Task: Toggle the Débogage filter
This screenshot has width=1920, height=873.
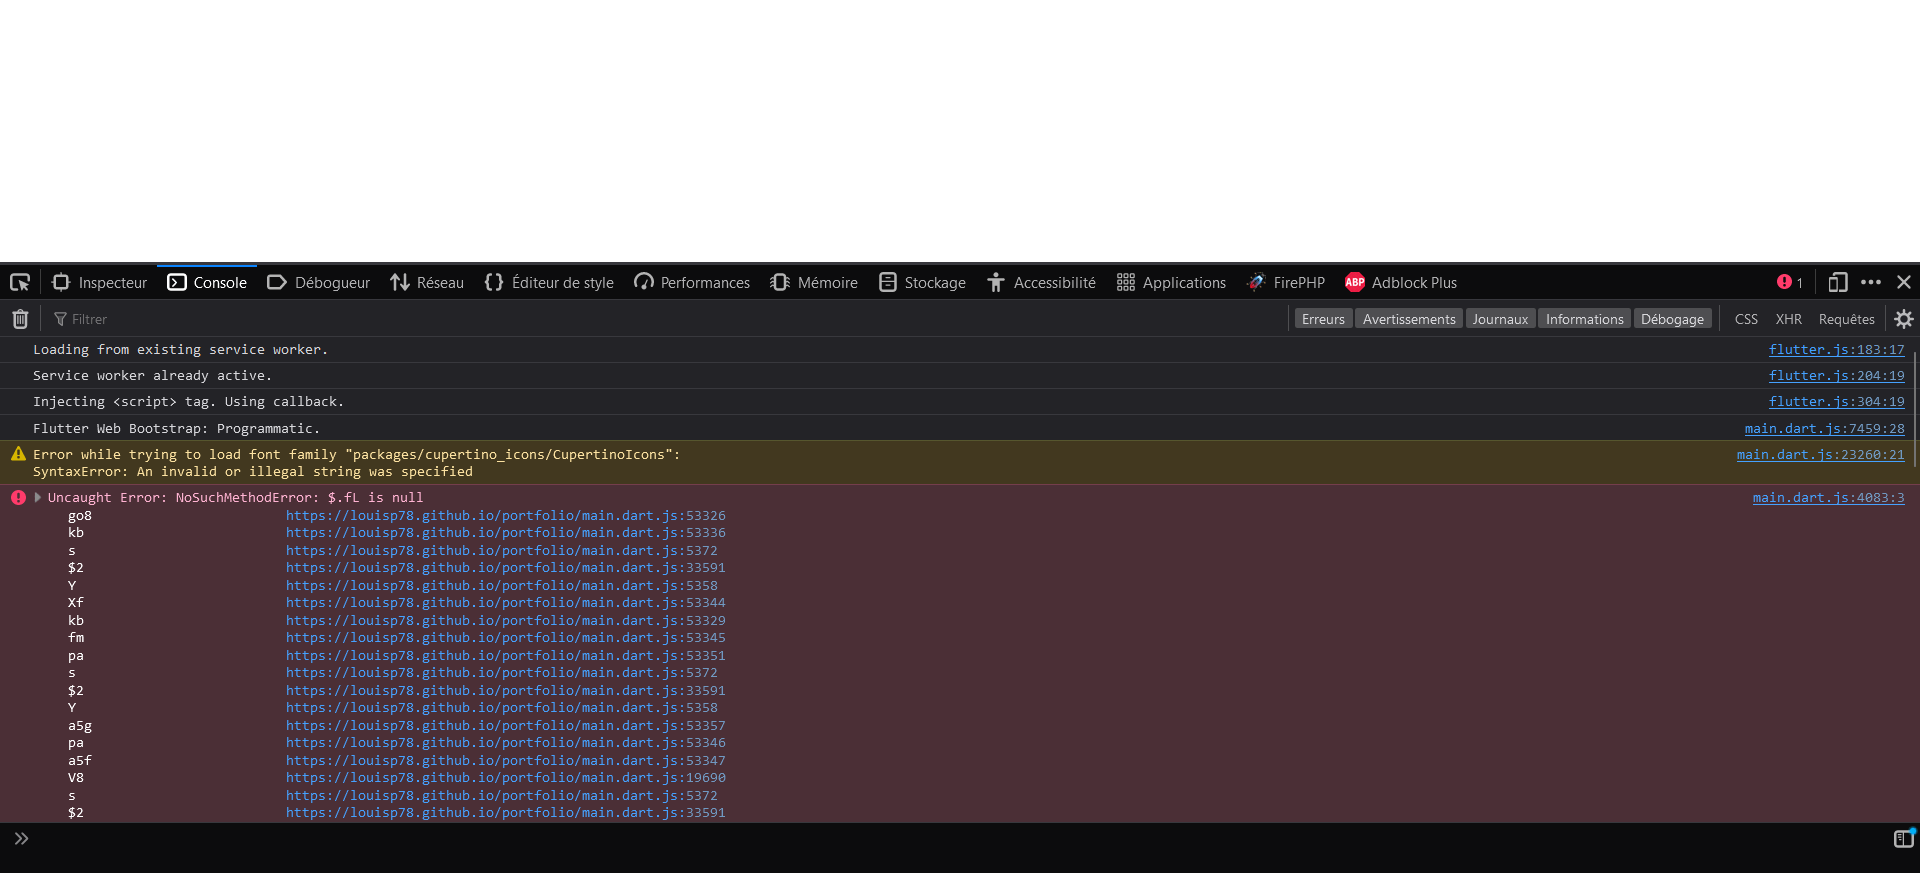Action: (x=1672, y=319)
